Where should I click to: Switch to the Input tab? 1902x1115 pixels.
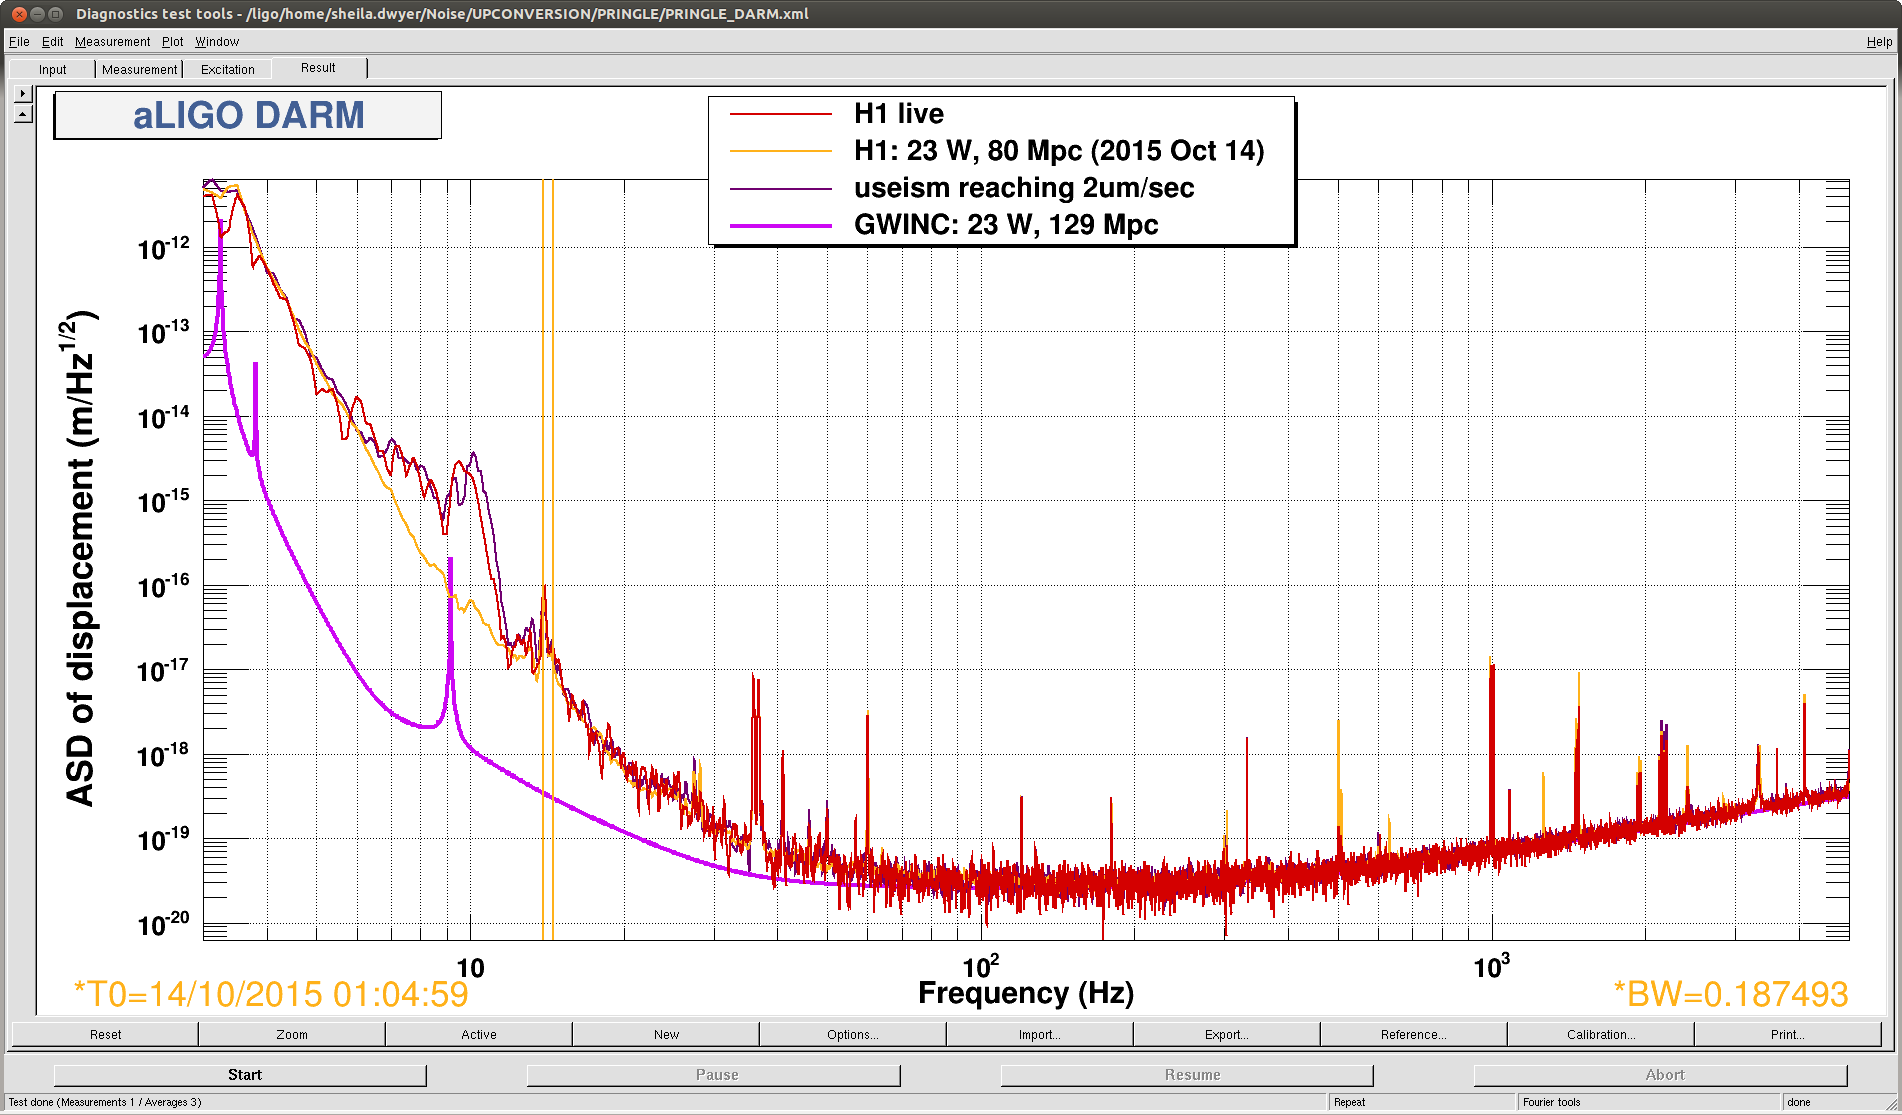tap(52, 70)
